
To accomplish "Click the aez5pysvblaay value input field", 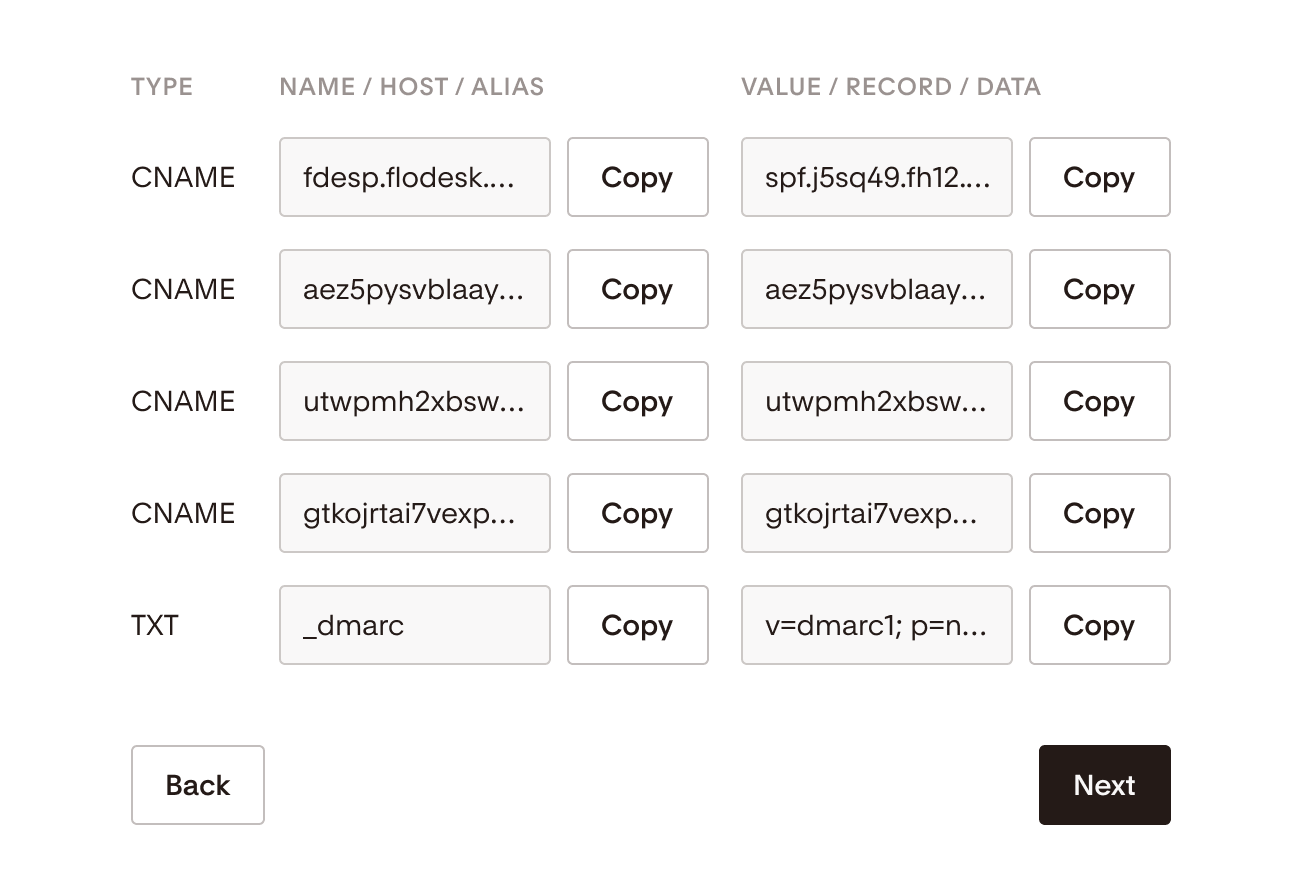I will [x=877, y=289].
